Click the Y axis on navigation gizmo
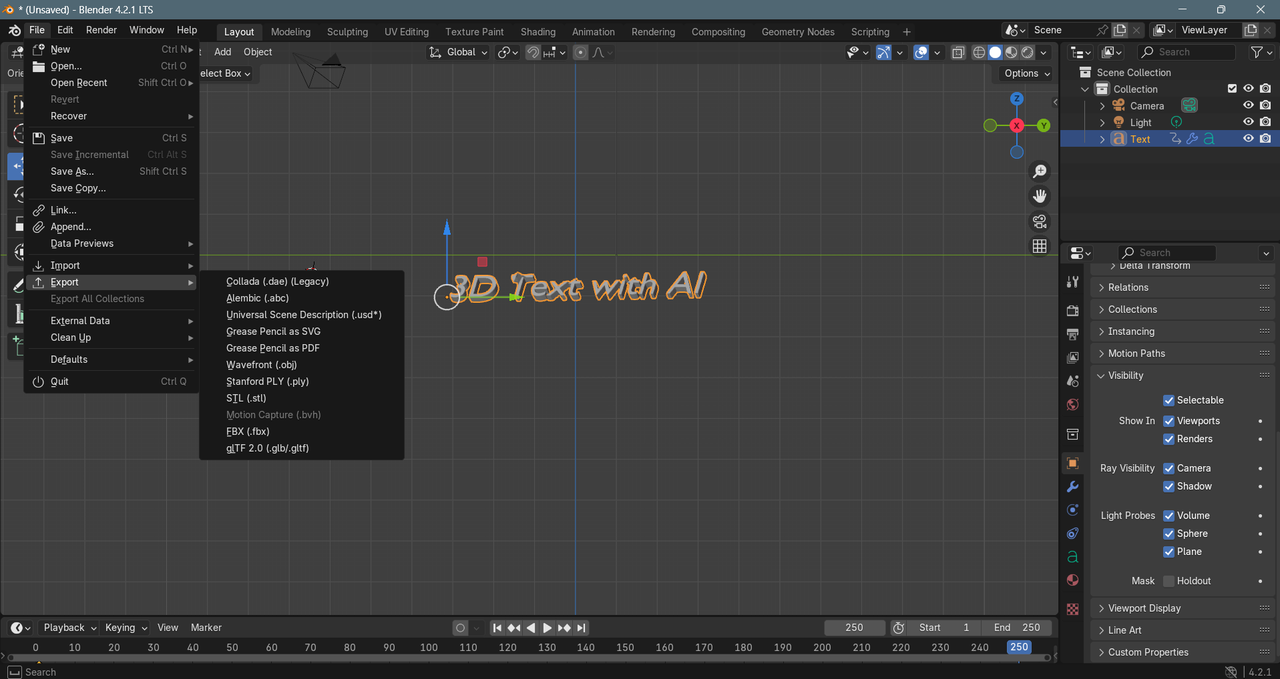1280x679 pixels. point(1044,125)
